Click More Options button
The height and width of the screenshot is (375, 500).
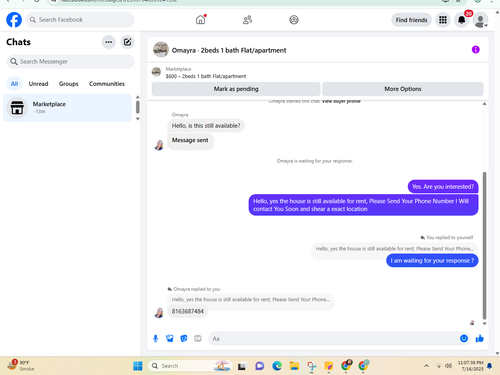403,89
